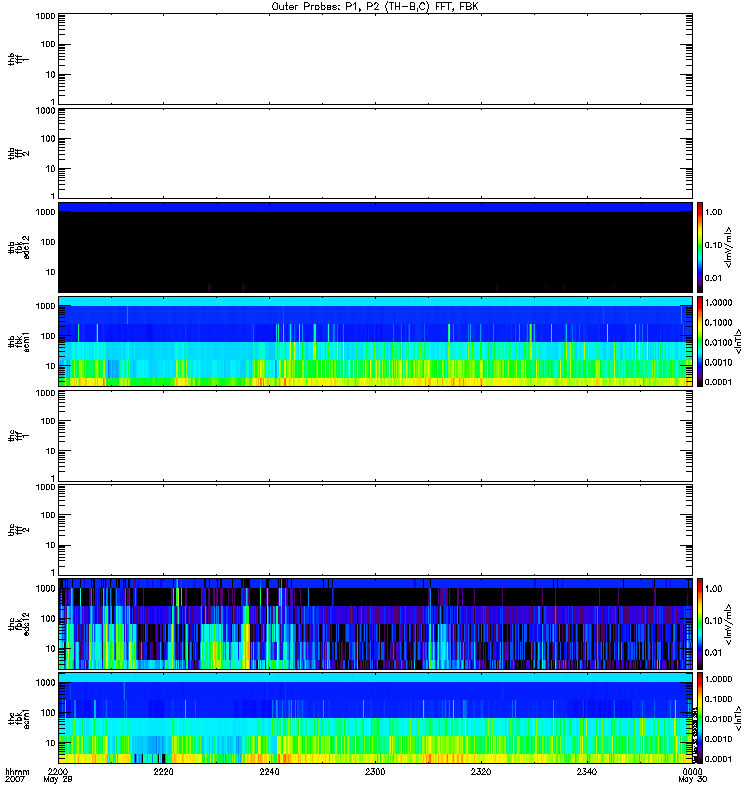
Task: Click the '0000' time axis label
Action: pyautogui.click(x=692, y=771)
